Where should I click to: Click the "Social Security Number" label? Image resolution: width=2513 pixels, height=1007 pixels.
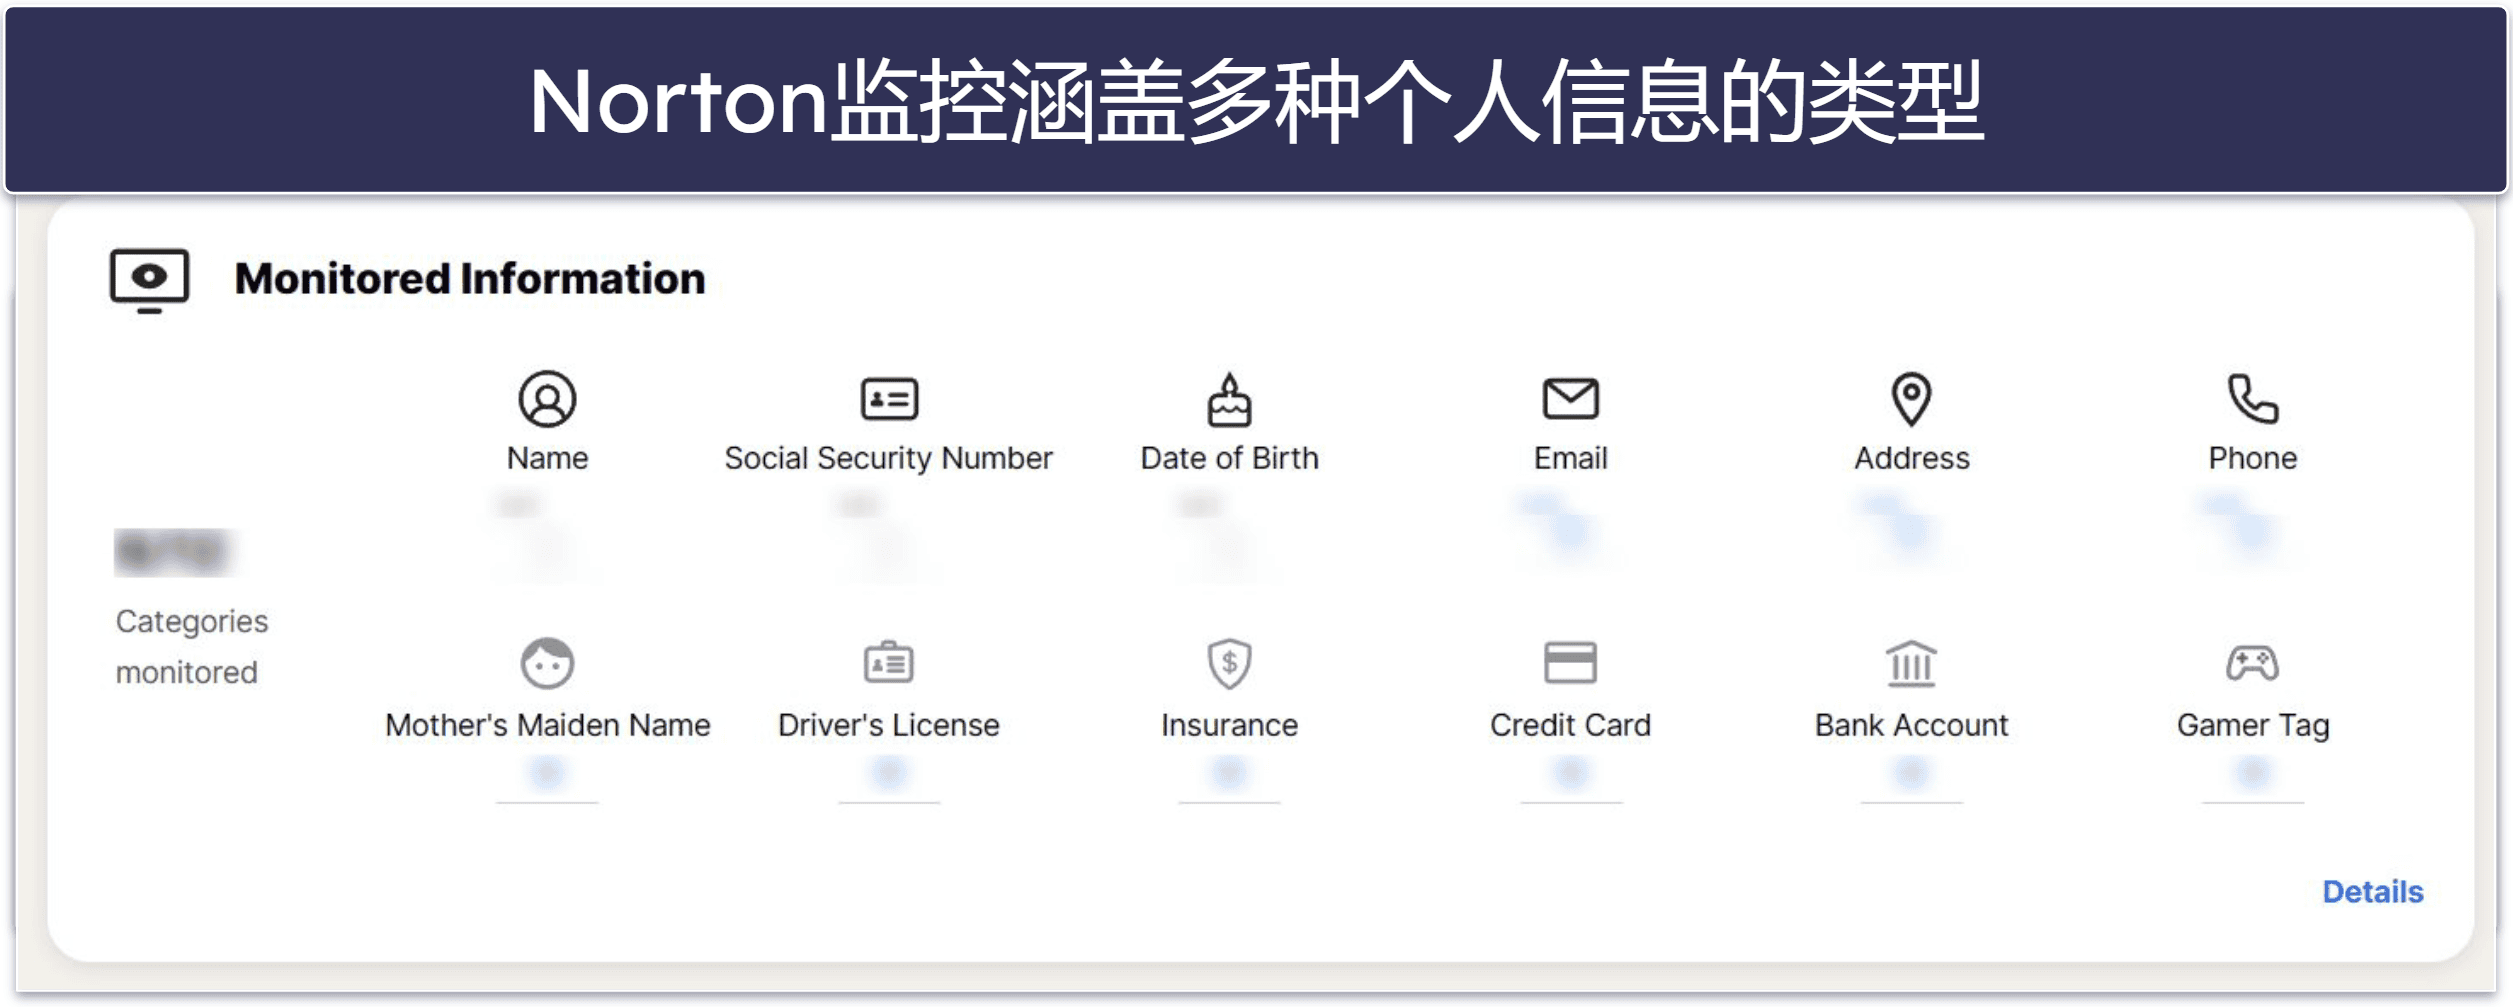click(889, 458)
